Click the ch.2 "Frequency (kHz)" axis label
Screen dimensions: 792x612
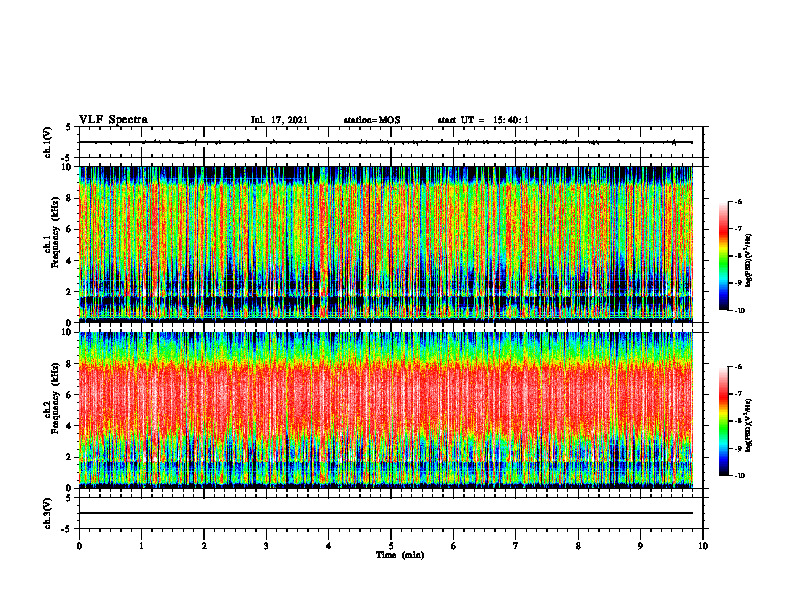[56, 396]
